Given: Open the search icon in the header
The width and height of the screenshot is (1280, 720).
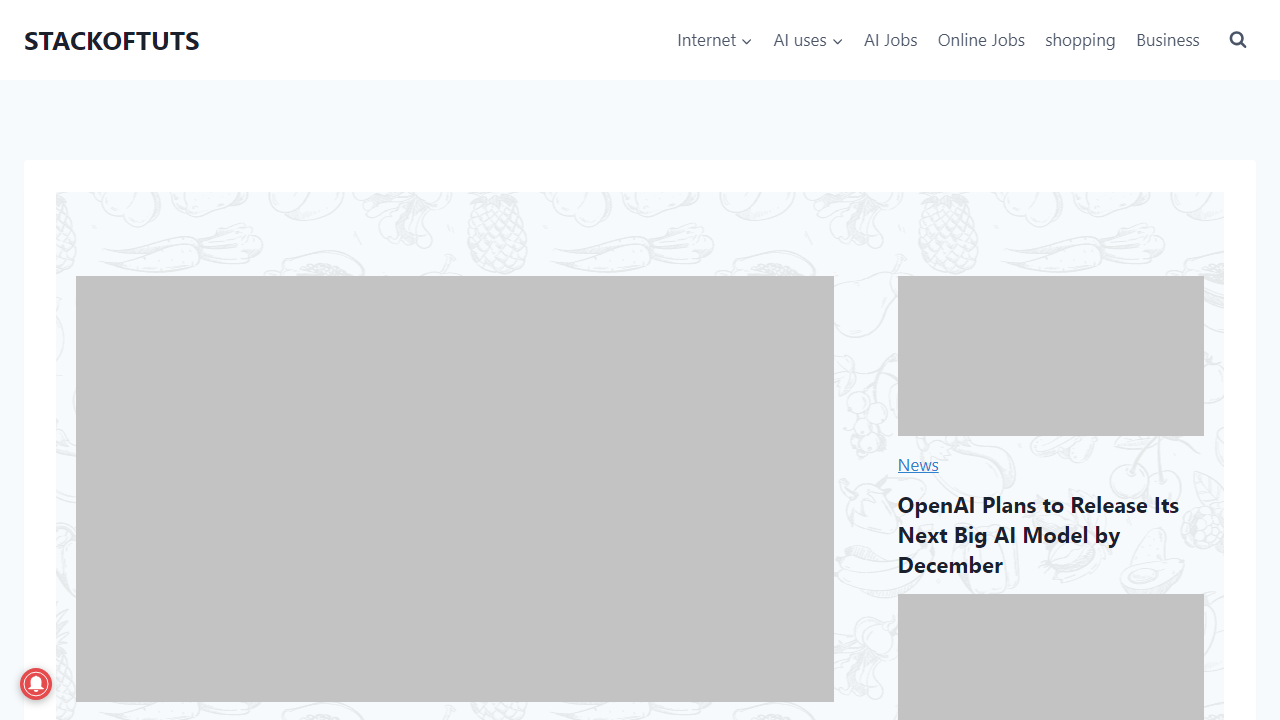Looking at the screenshot, I should coord(1238,40).
